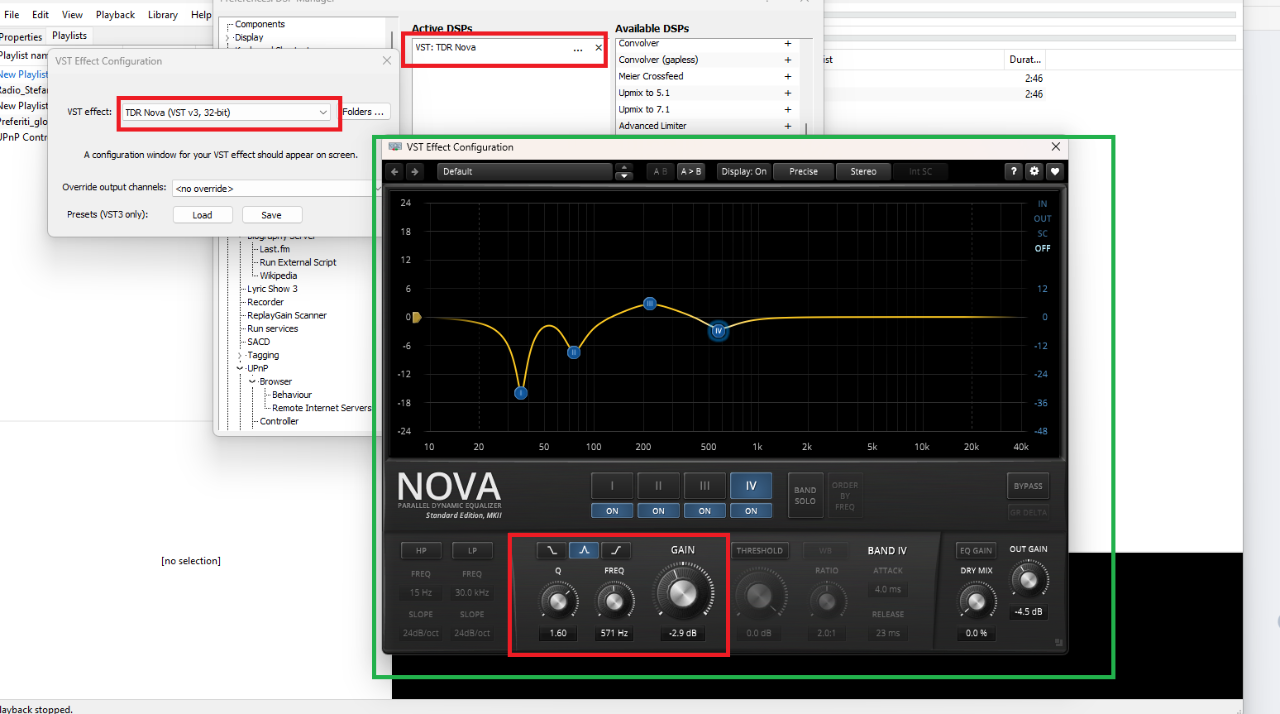Toggle BAND SOLO in Nova
This screenshot has width=1280, height=714.
805,495
